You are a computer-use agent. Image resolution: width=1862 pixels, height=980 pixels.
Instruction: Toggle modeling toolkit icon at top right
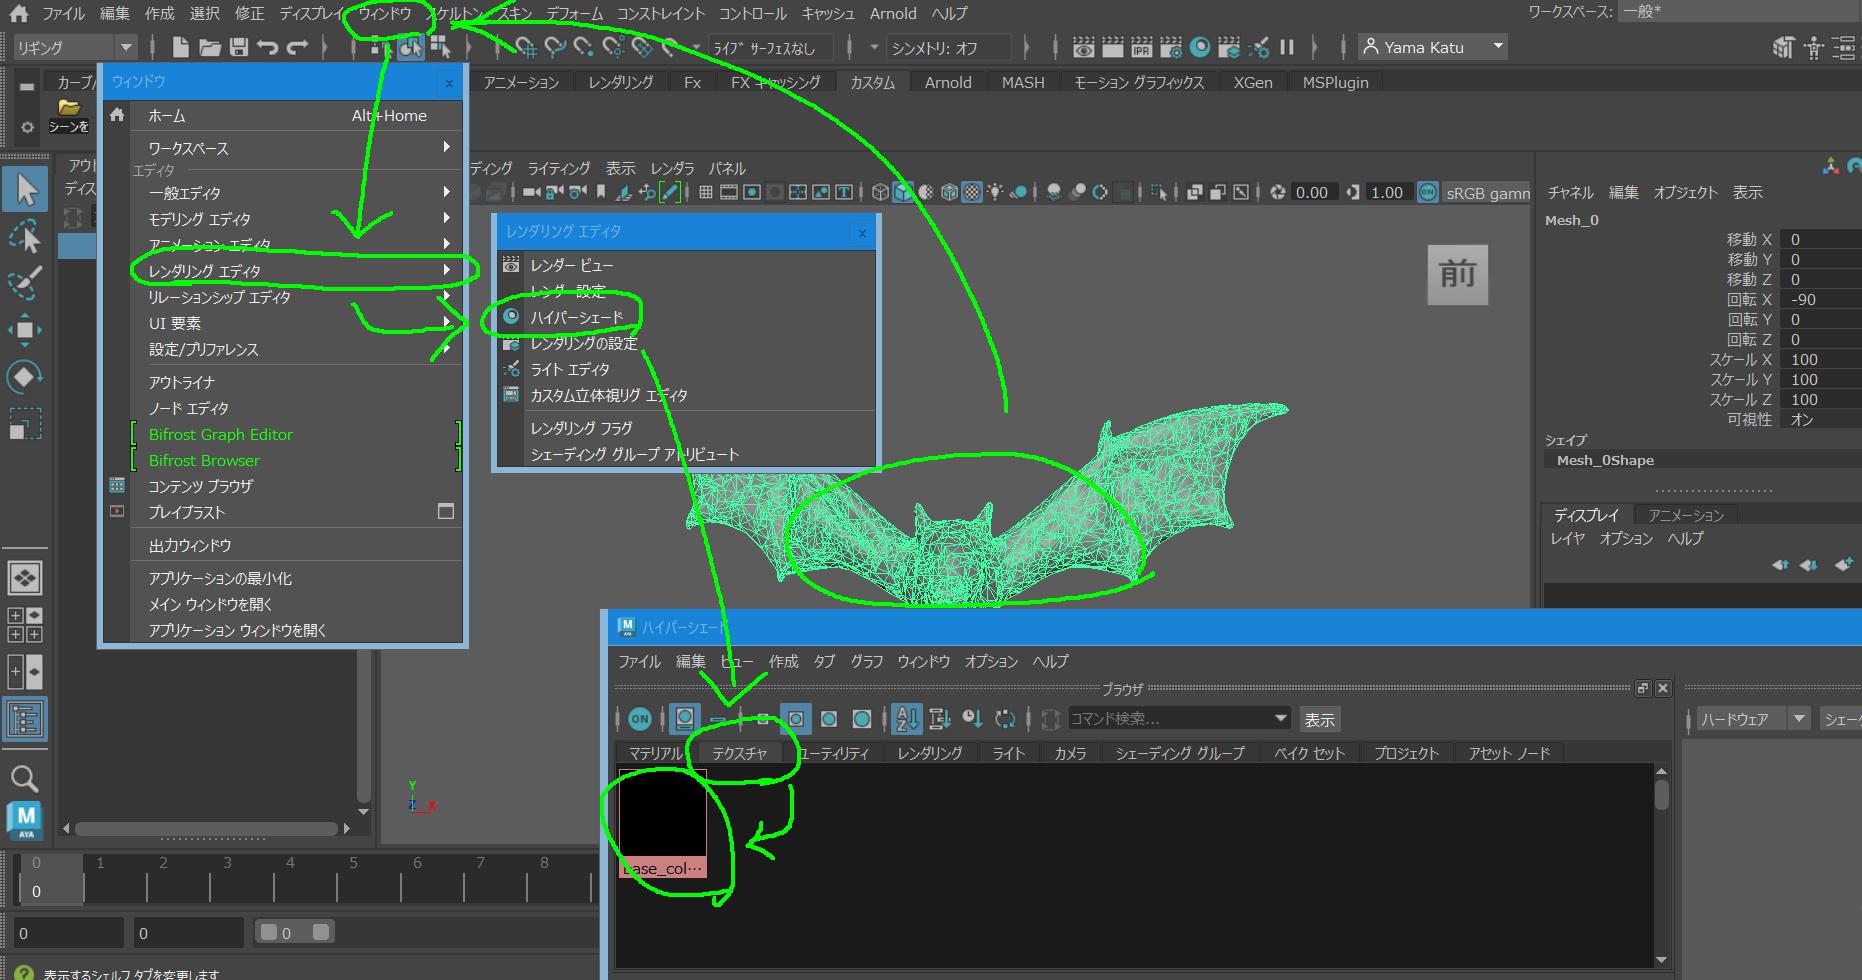pos(1783,47)
